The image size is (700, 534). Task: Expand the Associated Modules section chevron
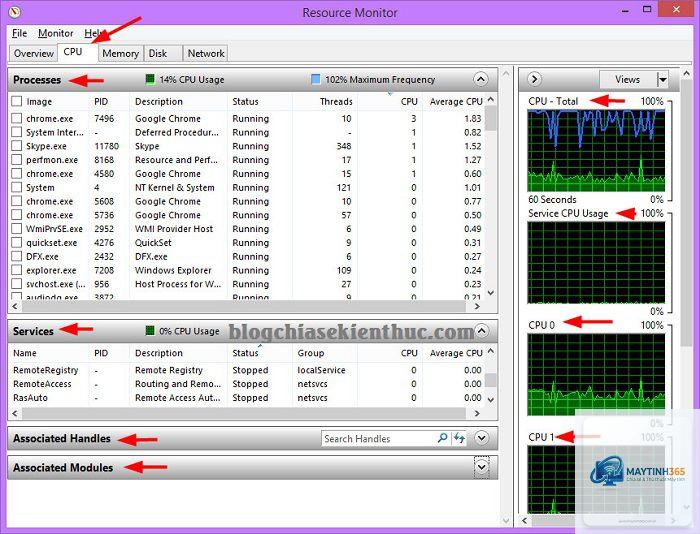point(481,467)
